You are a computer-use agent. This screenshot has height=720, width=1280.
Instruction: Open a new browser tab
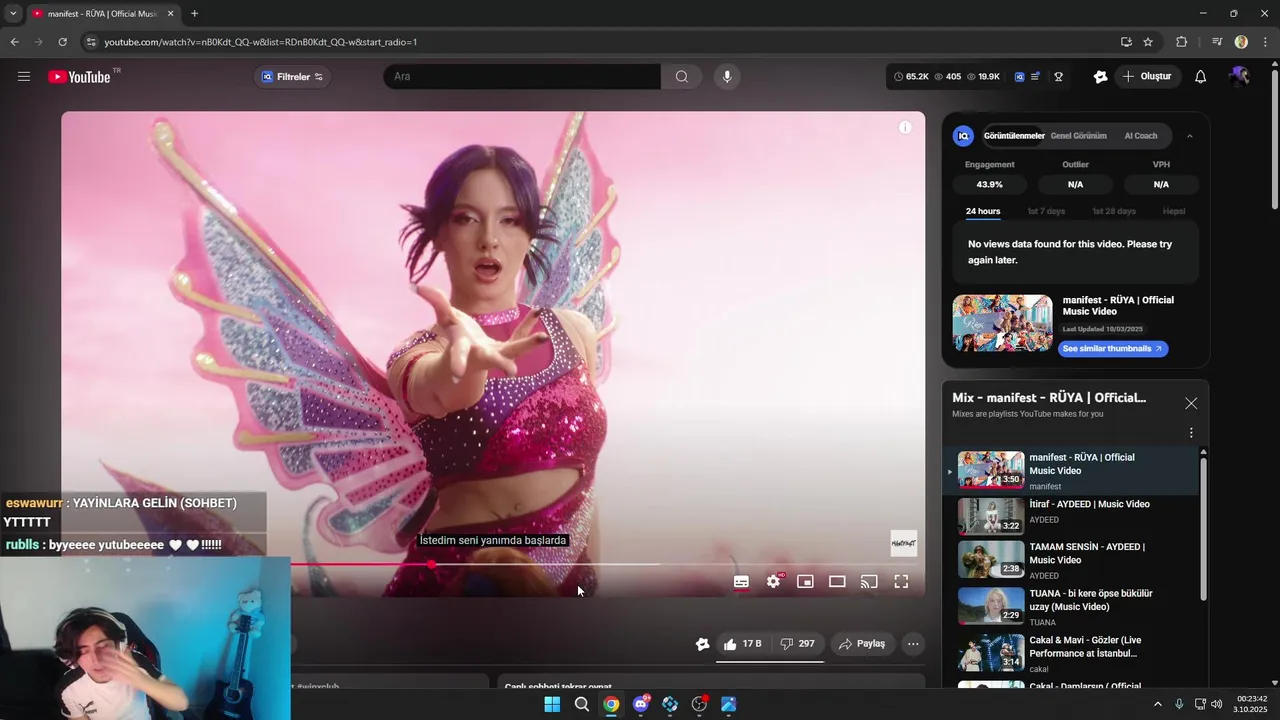tap(194, 14)
